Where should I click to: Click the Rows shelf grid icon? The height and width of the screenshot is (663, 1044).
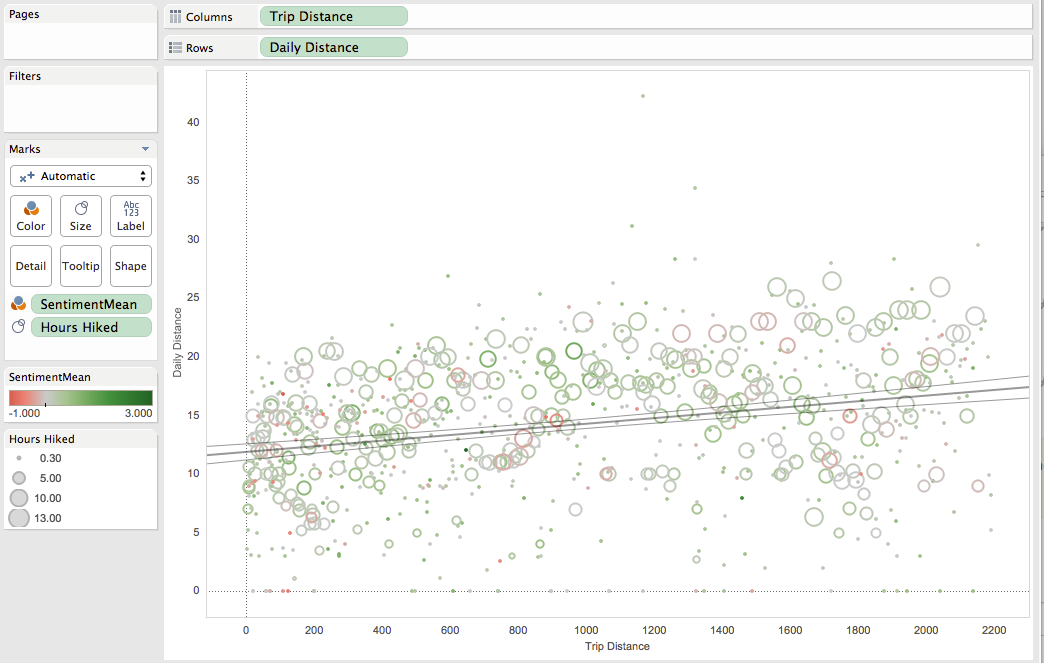pos(175,48)
